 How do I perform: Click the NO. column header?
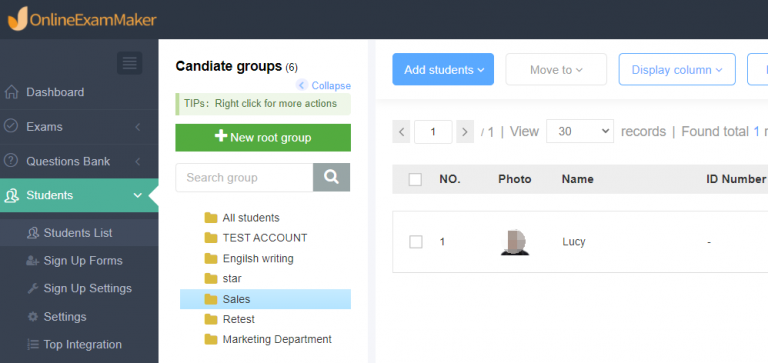(450, 179)
